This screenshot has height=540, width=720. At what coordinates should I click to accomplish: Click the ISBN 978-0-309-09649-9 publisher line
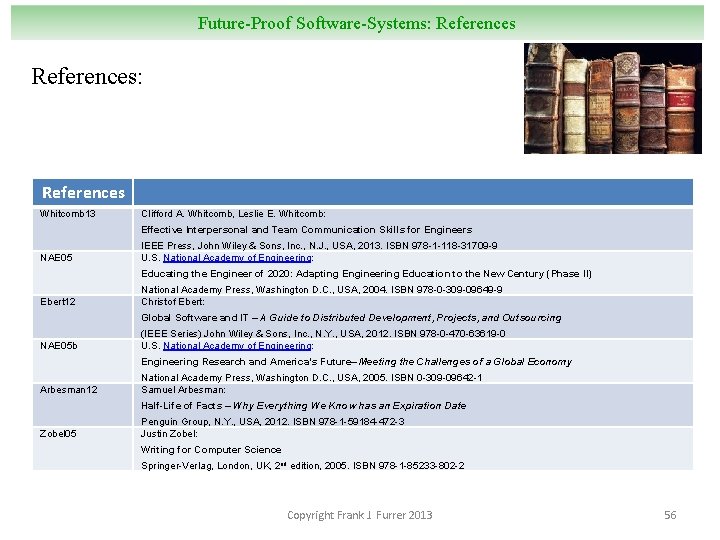[321, 290]
